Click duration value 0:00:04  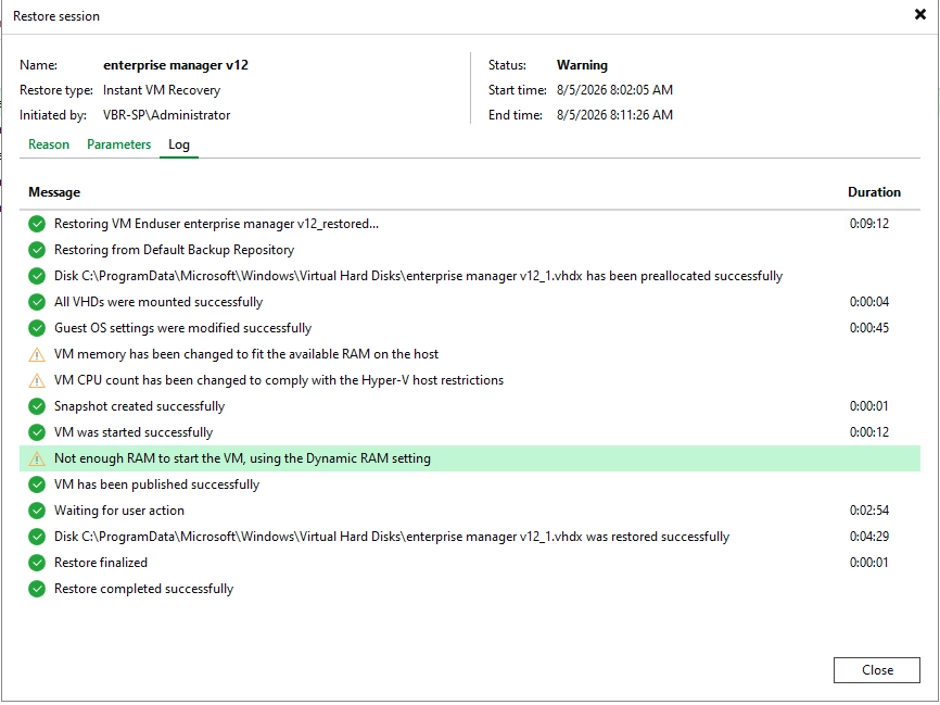(869, 302)
